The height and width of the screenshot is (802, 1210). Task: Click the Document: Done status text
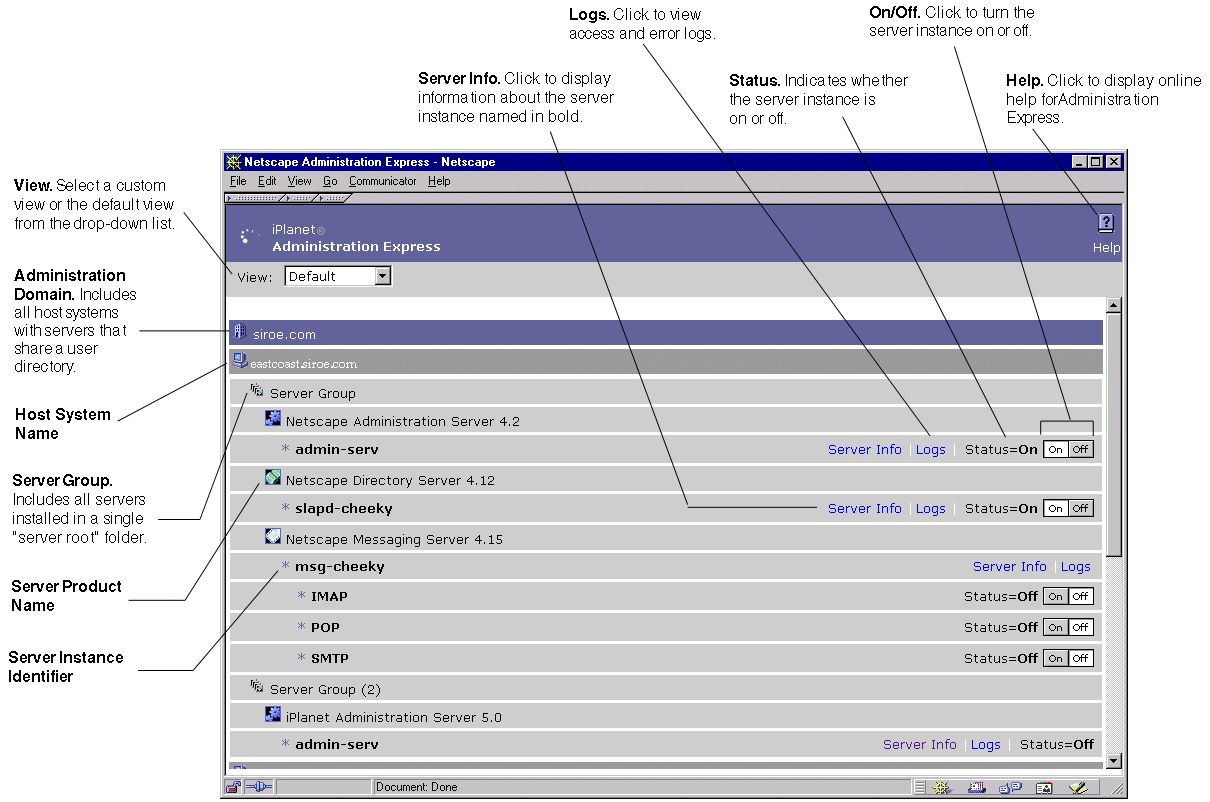[x=417, y=788]
